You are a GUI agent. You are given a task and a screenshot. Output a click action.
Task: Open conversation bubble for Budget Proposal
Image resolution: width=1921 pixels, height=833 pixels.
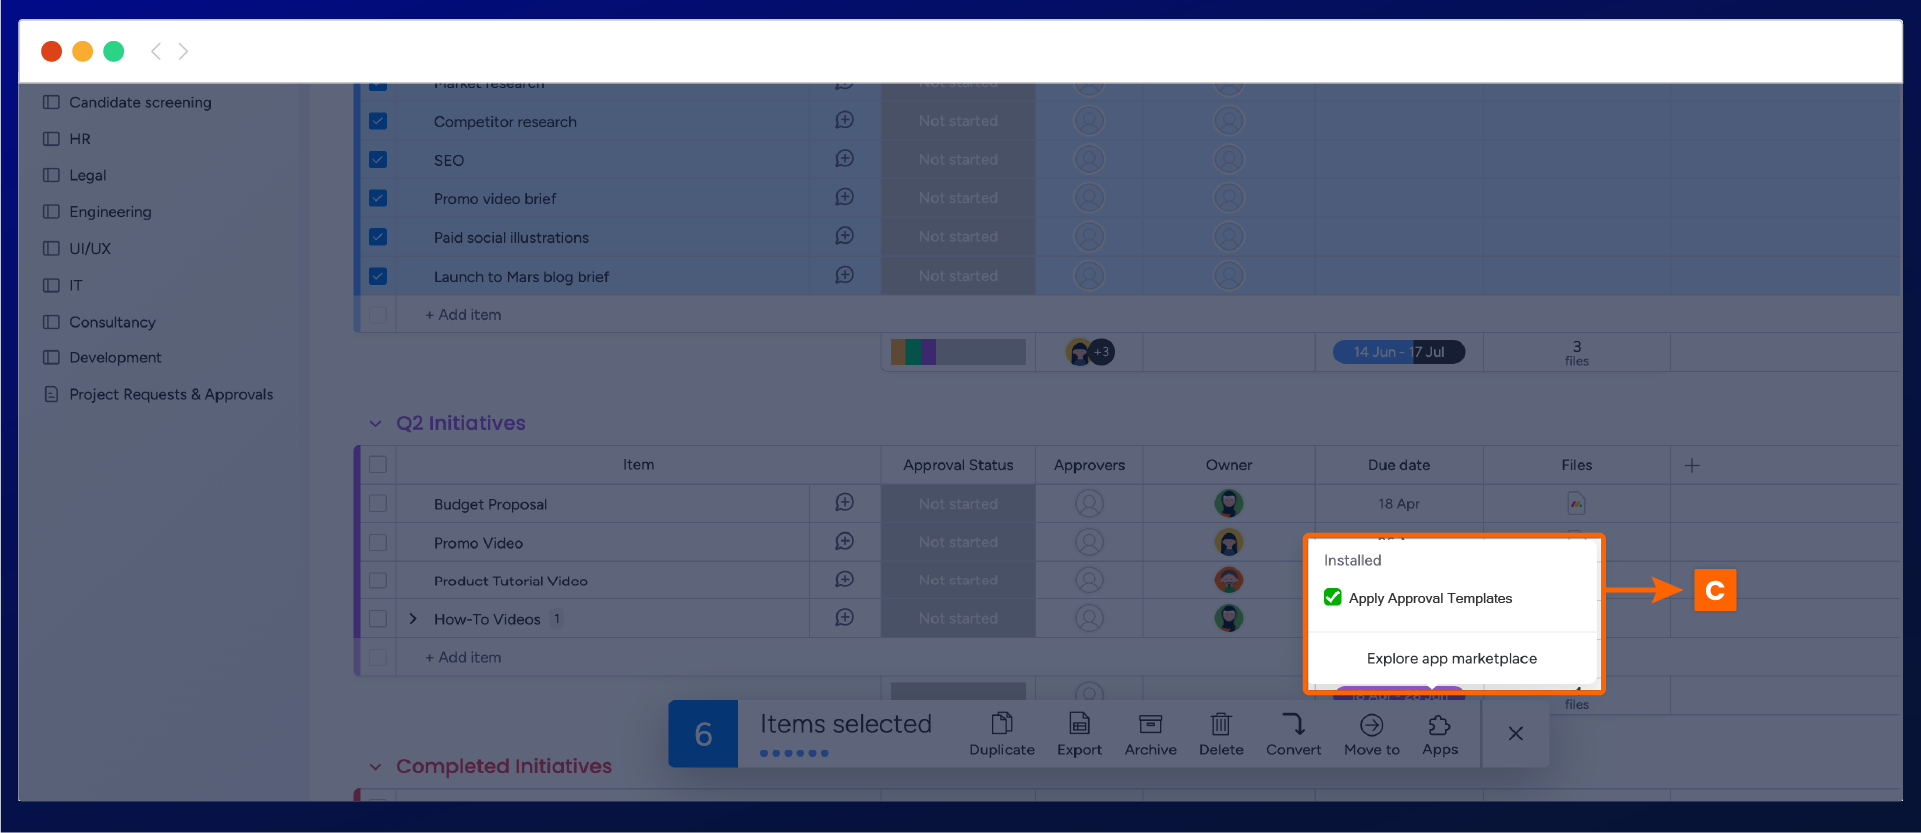844,503
